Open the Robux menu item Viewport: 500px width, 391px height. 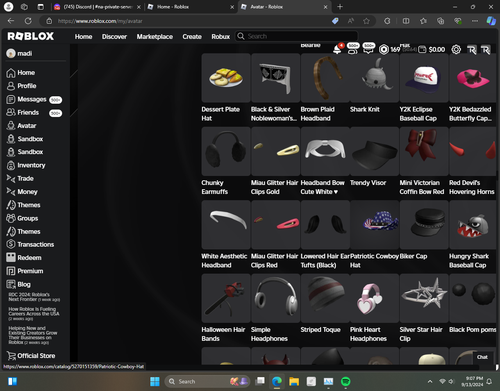pos(221,37)
